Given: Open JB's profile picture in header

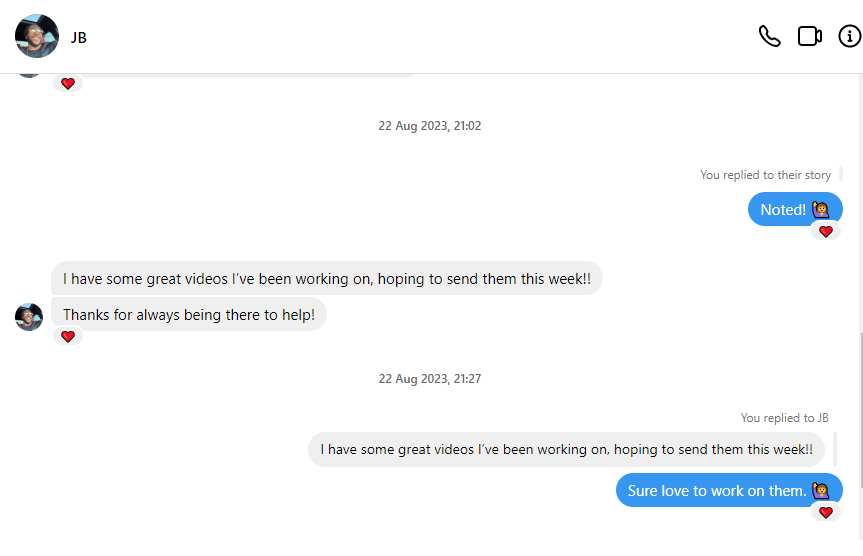Looking at the screenshot, I should tap(37, 37).
